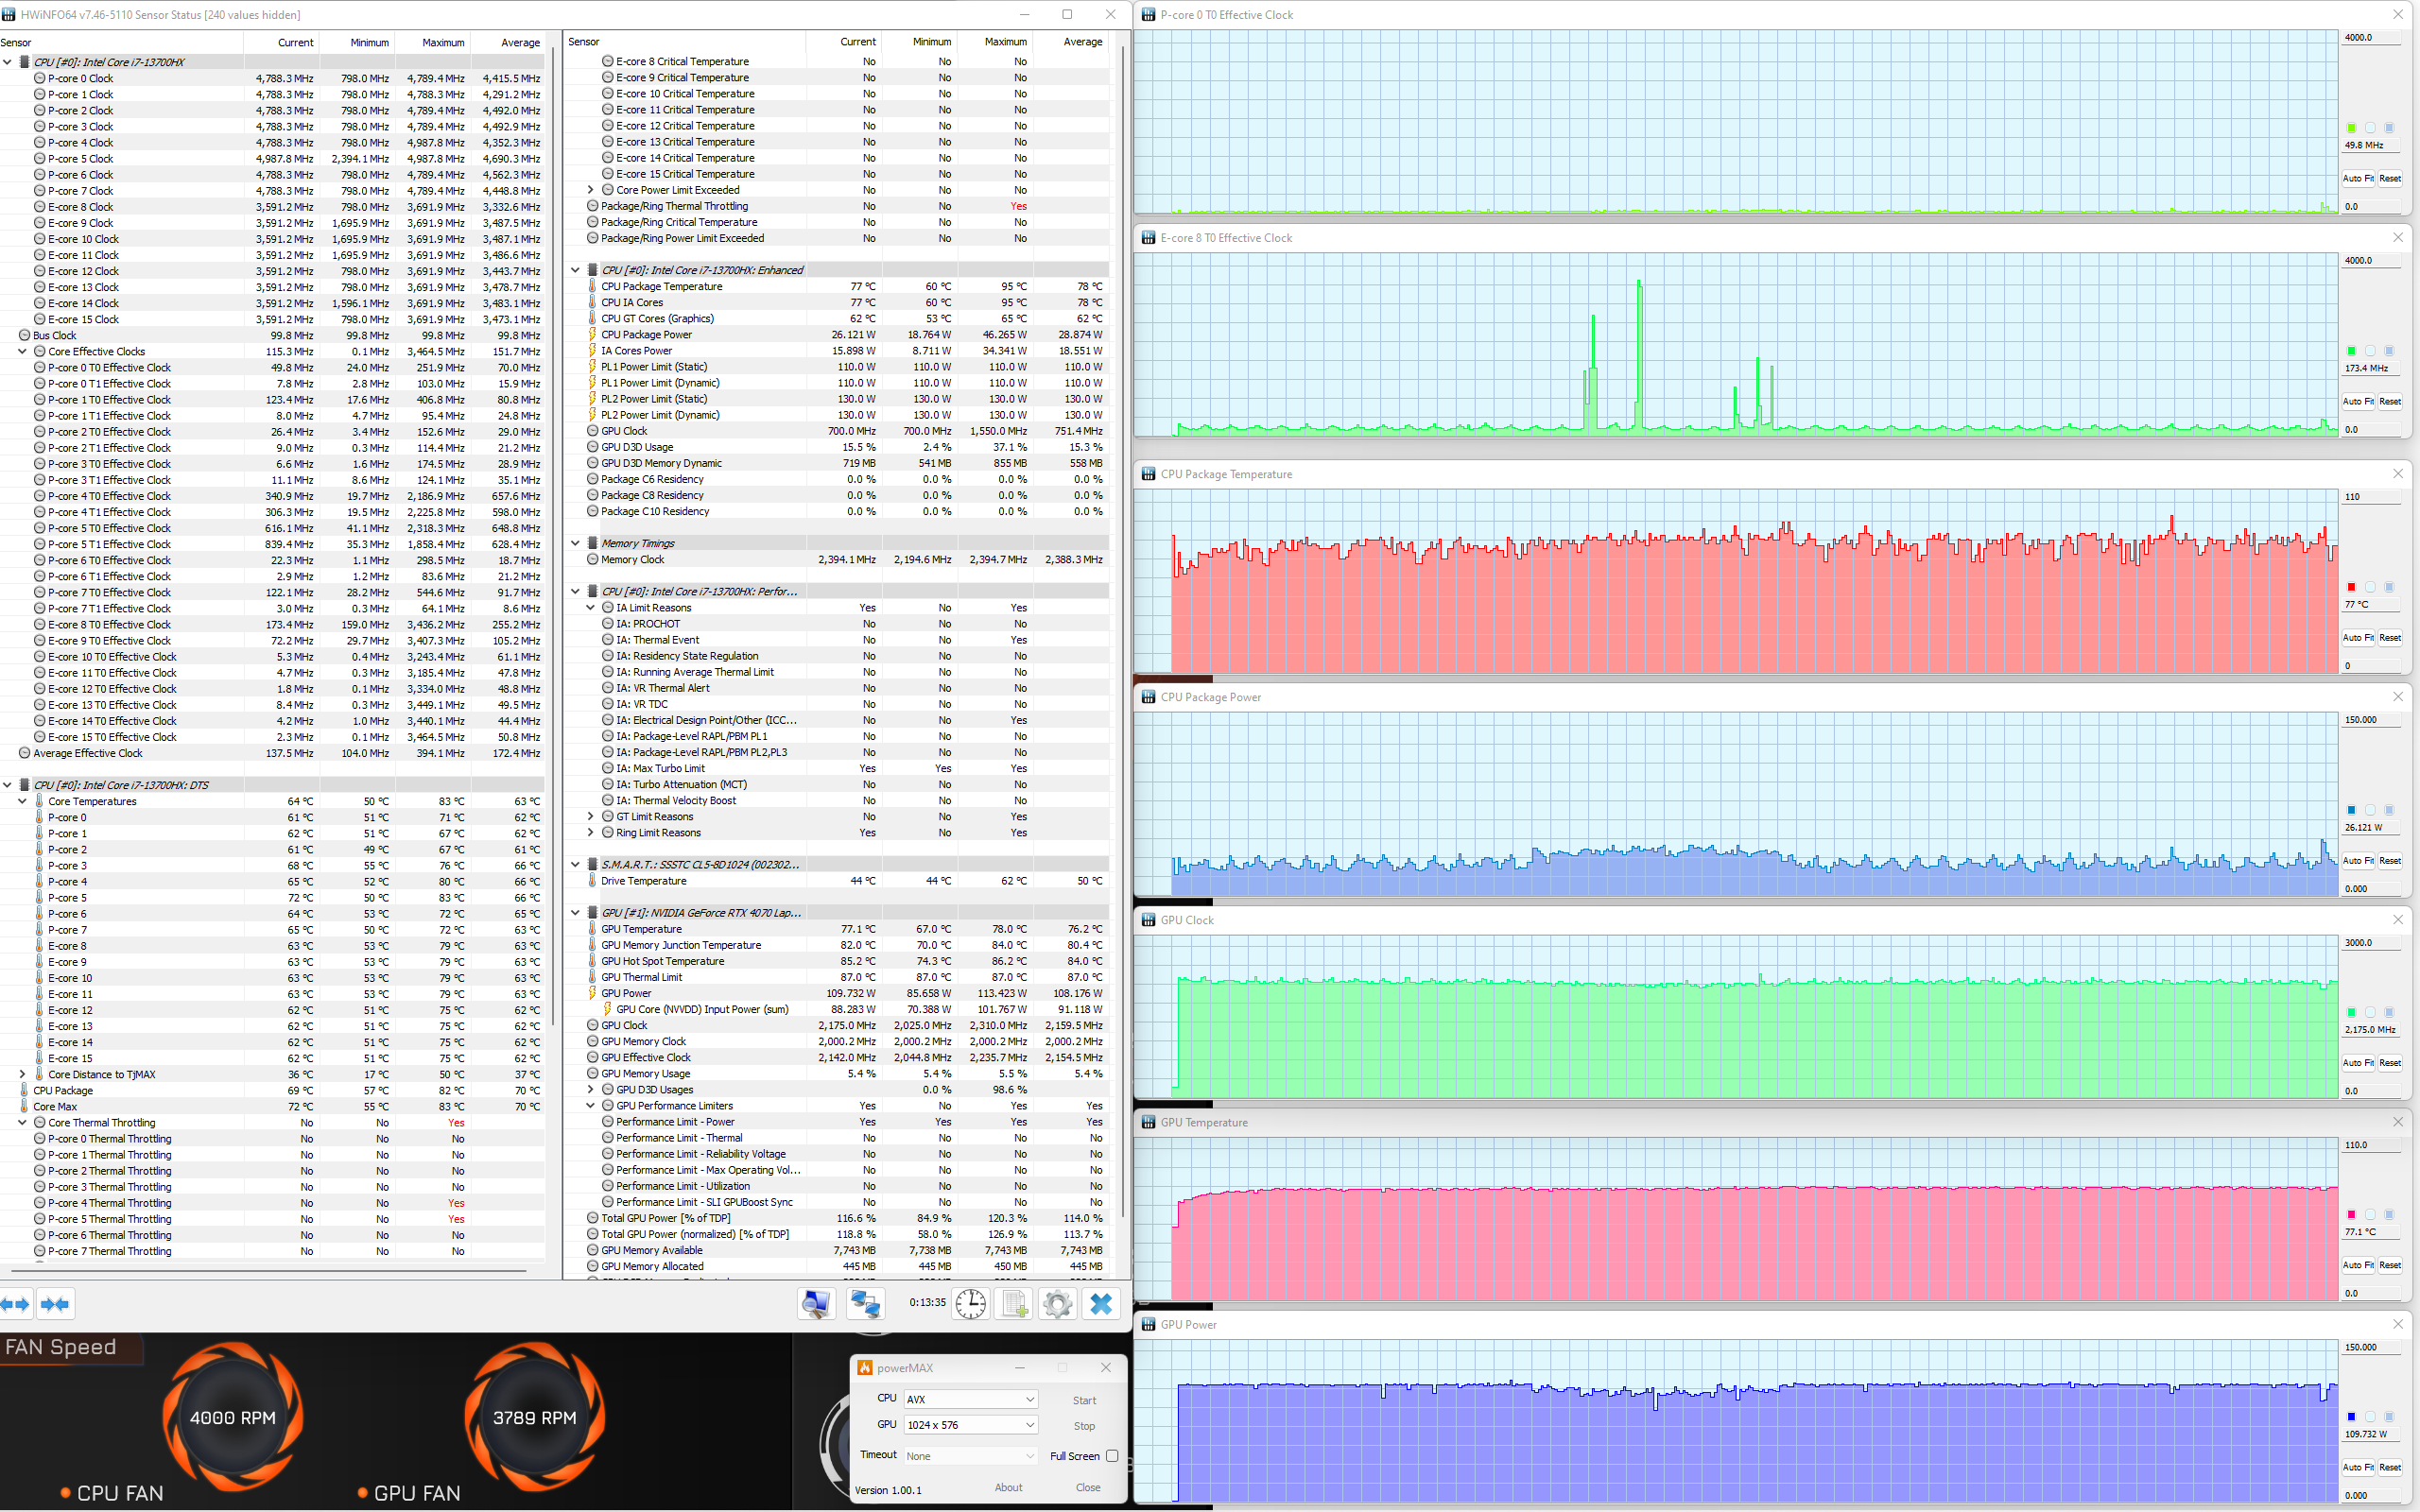This screenshot has height=1512, width=2420.
Task: Click Reset on GPU Clock graph
Action: tap(2389, 1063)
